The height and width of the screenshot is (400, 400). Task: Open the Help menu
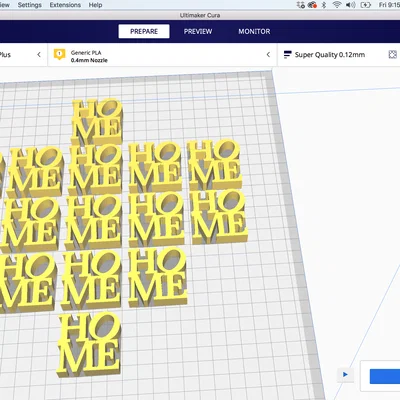coord(95,5)
